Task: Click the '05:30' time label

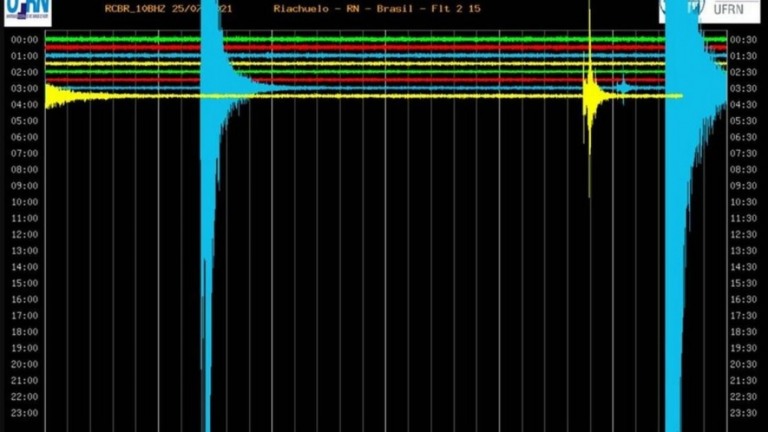Action: coord(744,121)
